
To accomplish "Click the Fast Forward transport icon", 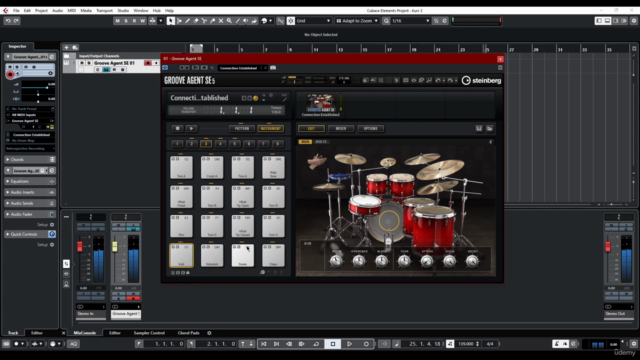I will click(302, 344).
